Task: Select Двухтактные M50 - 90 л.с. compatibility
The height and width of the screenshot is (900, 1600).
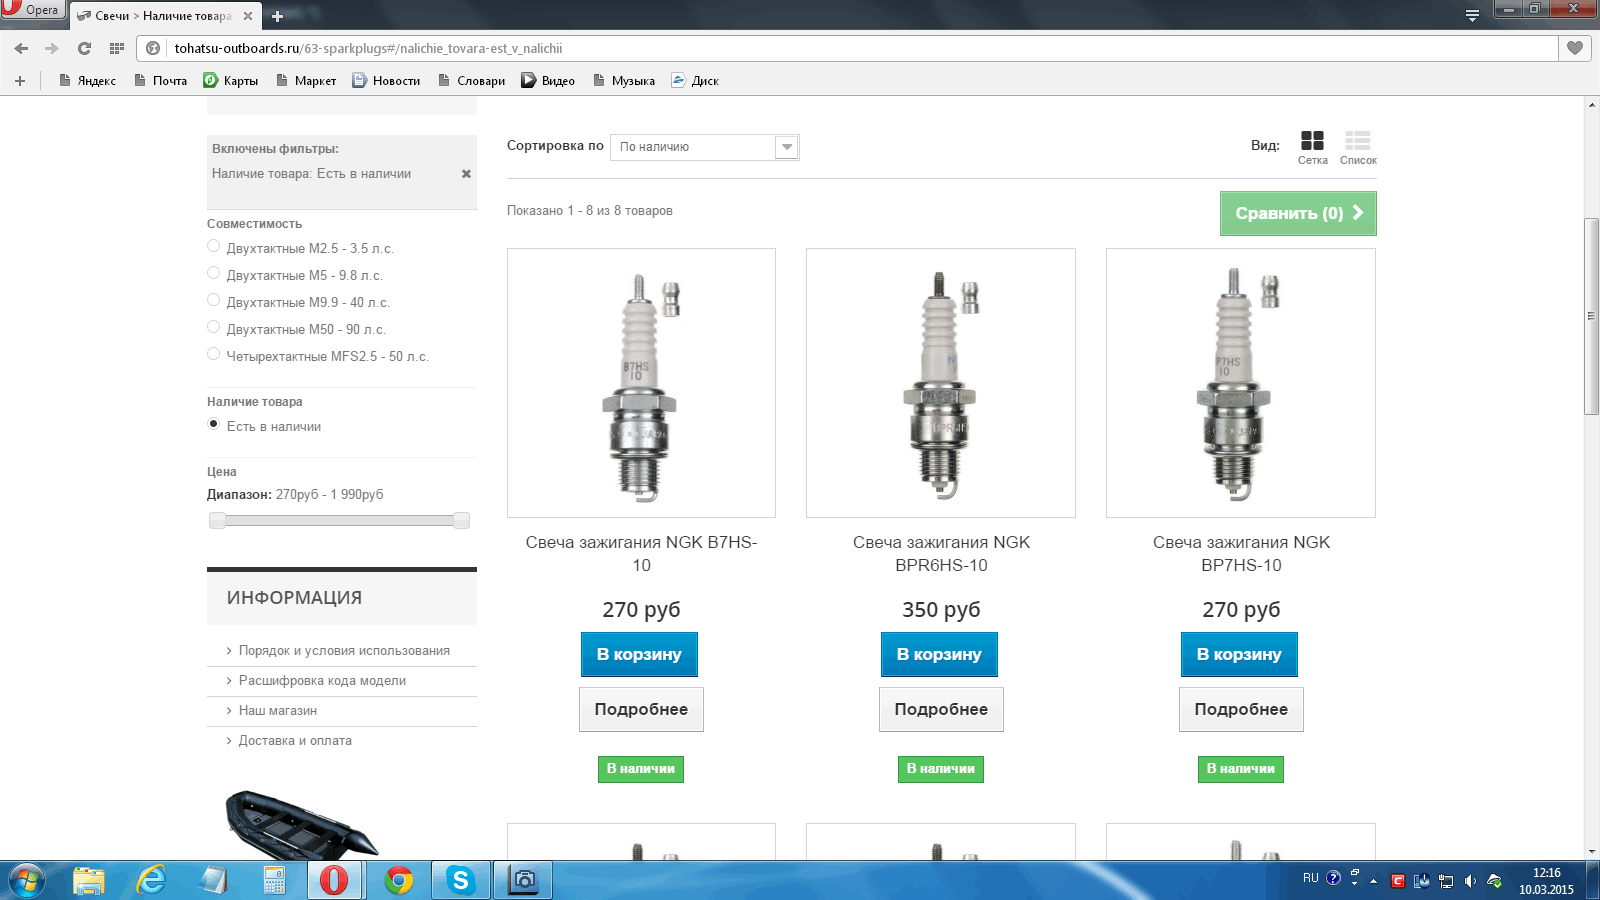Action: point(213,327)
